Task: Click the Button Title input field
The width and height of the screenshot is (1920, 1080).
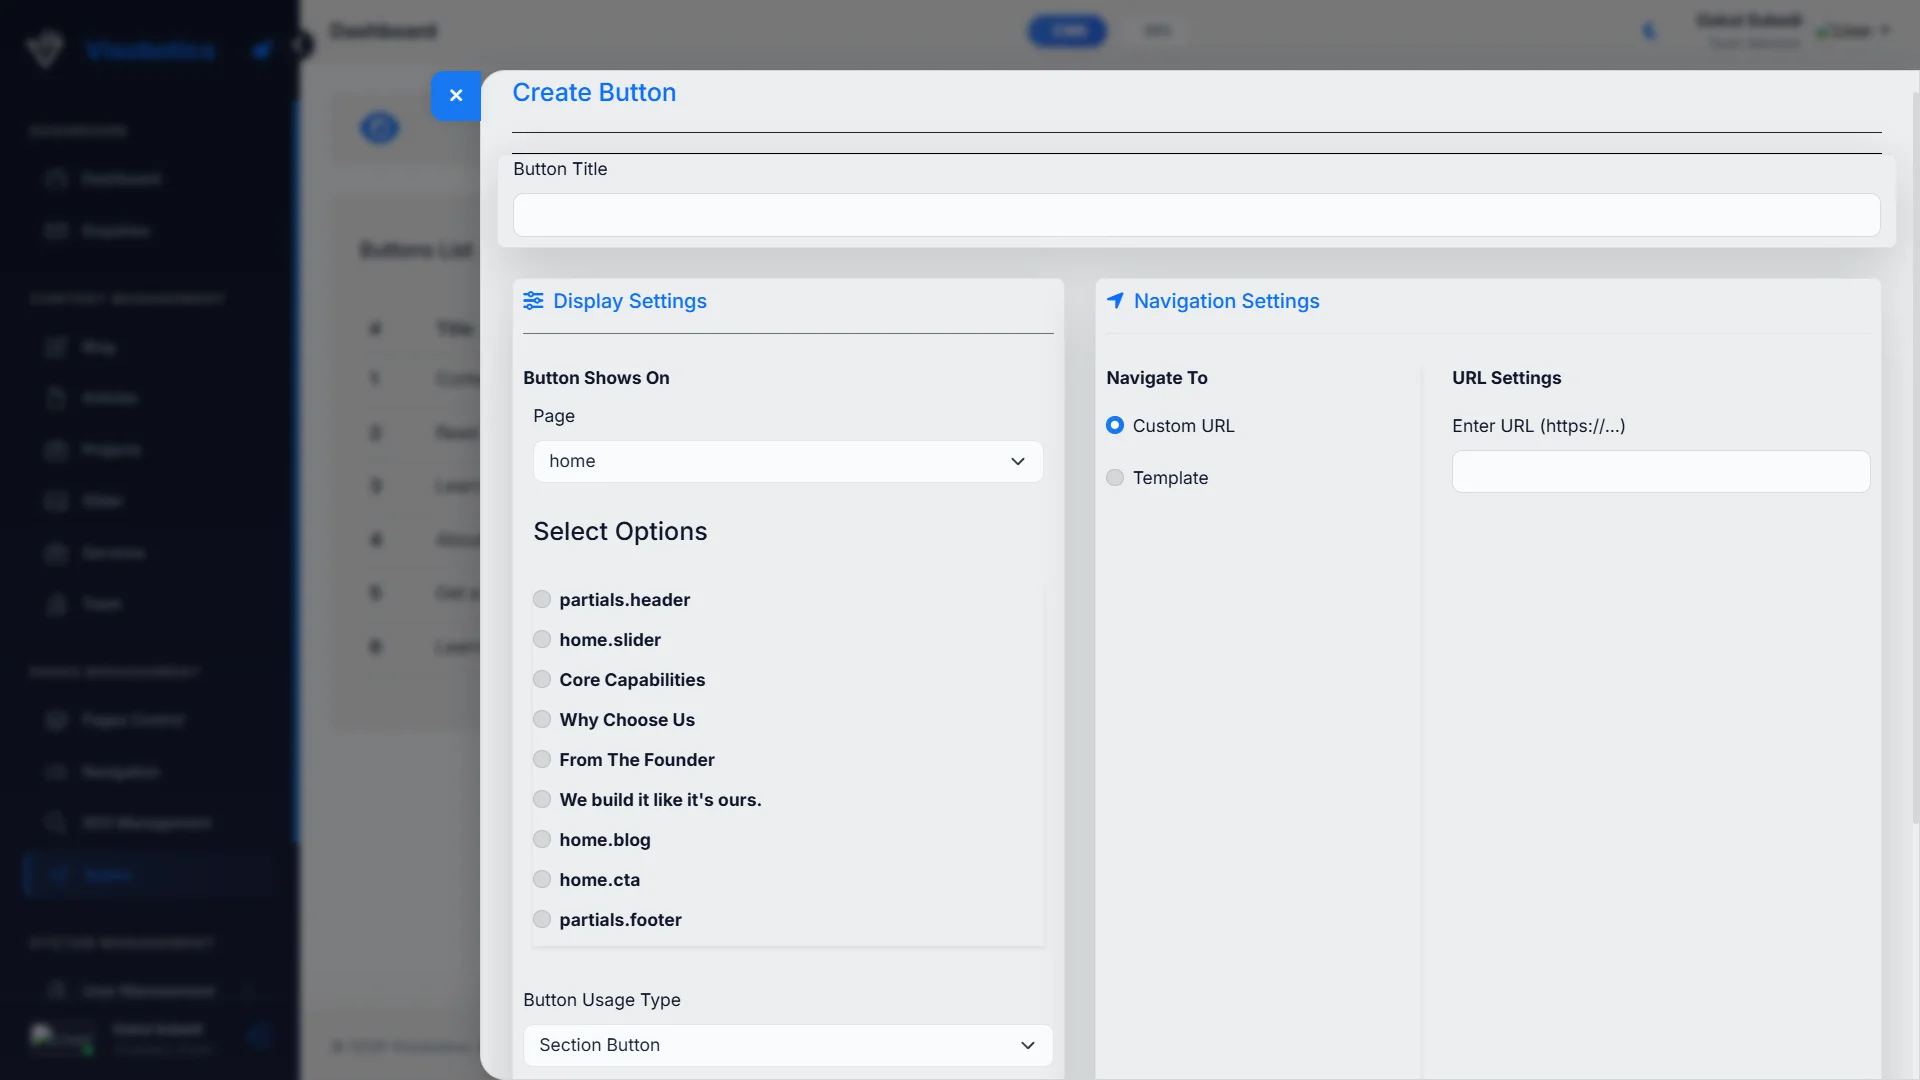Action: (1196, 215)
